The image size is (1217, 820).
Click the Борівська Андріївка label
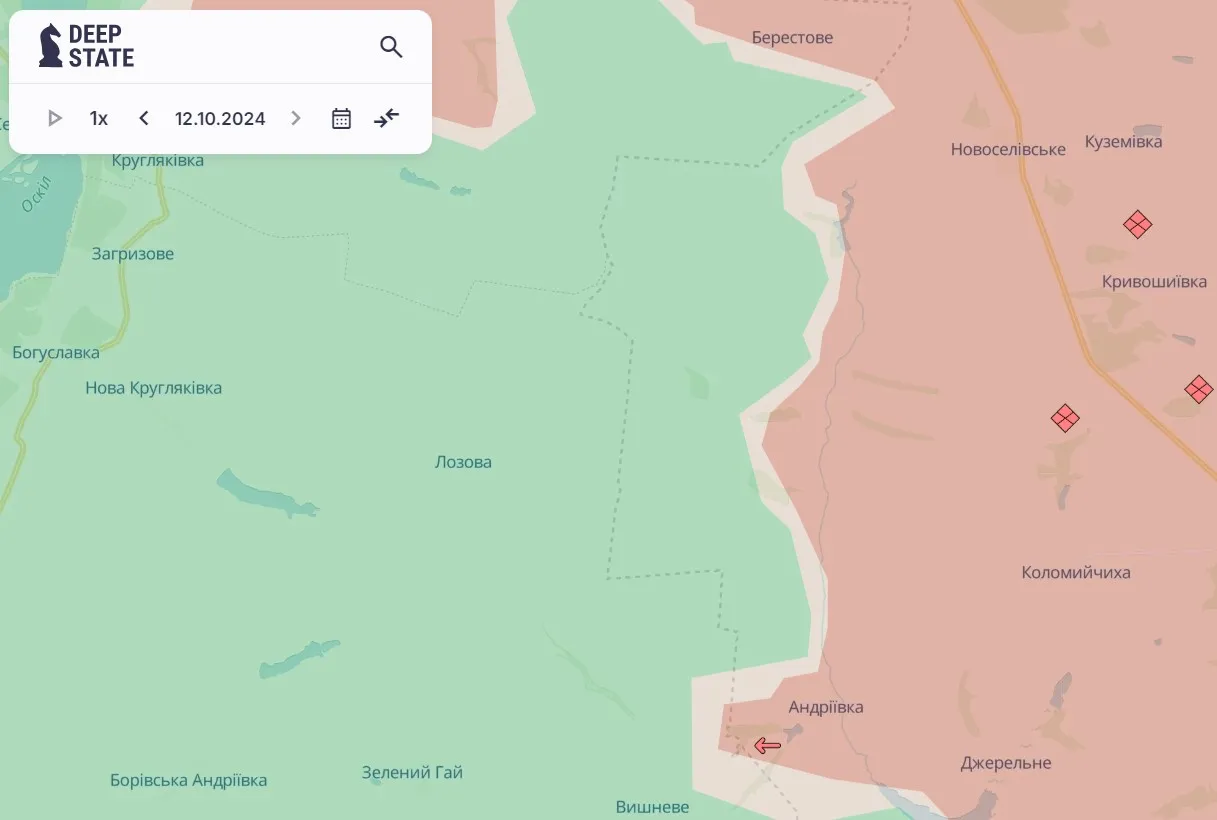pyautogui.click(x=188, y=780)
